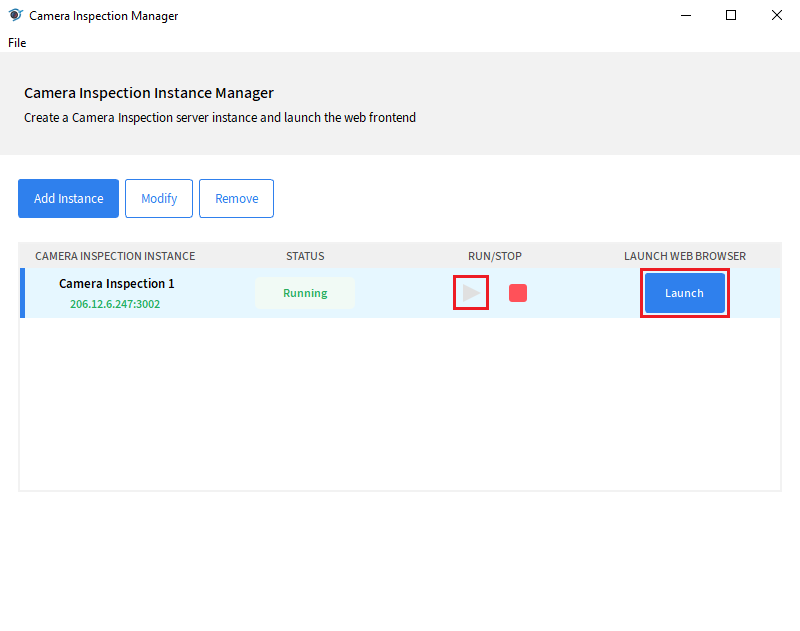The width and height of the screenshot is (800, 631).
Task: Click the CAMERA INSPECTION INSTANCE column header
Action: pyautogui.click(x=115, y=256)
